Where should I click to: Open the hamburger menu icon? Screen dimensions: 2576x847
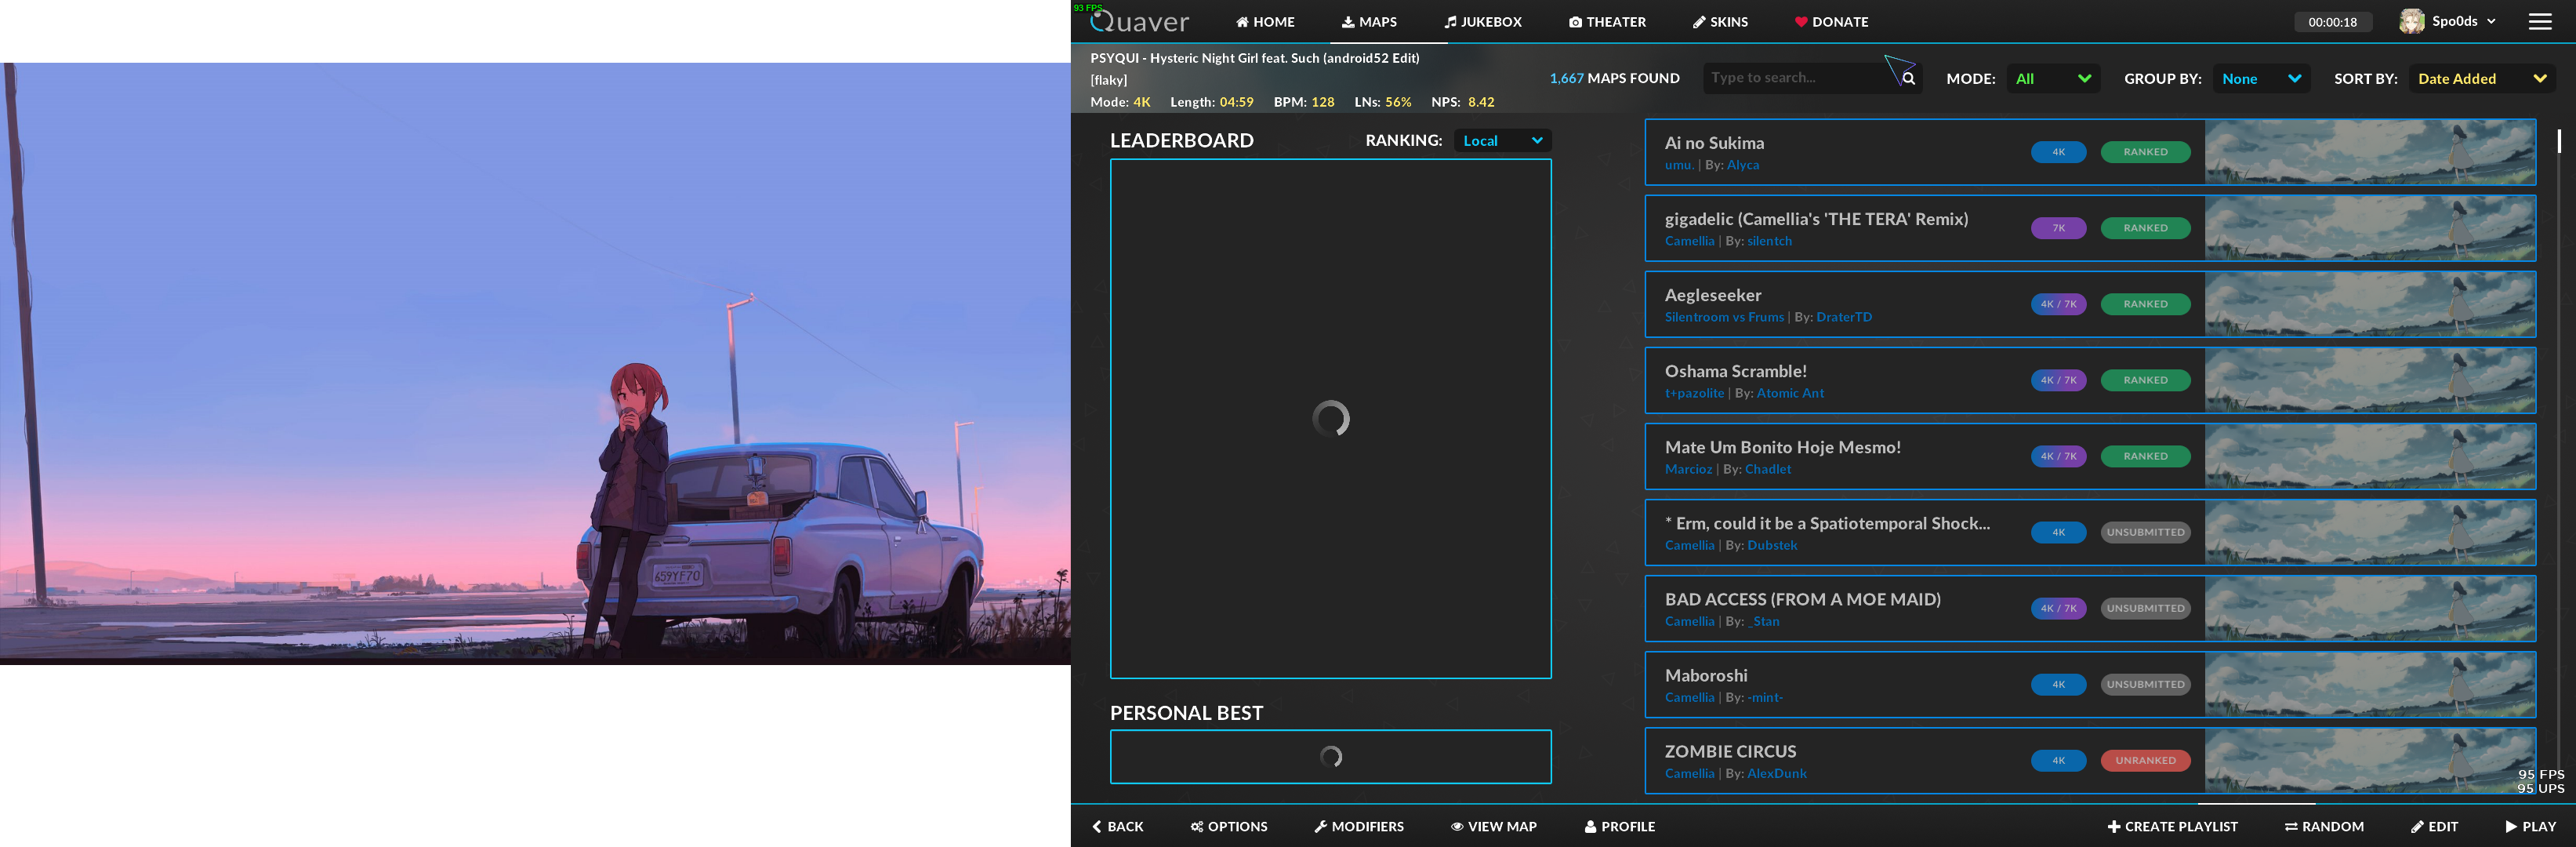pyautogui.click(x=2540, y=21)
